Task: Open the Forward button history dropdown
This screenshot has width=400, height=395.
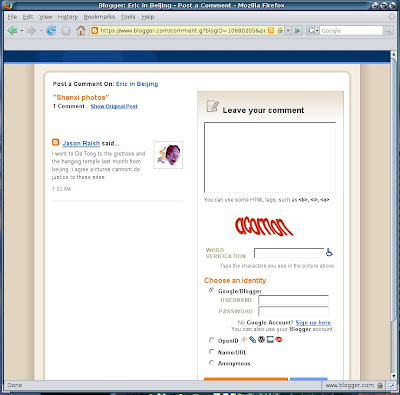Action: click(x=41, y=31)
